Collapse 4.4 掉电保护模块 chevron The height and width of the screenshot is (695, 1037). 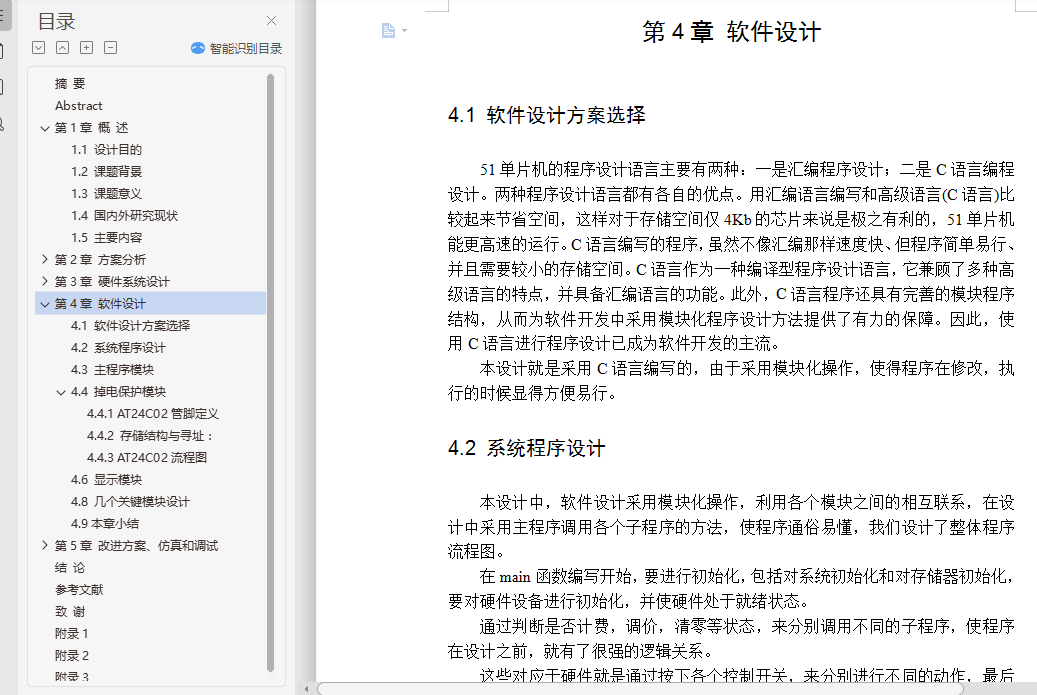pos(61,392)
